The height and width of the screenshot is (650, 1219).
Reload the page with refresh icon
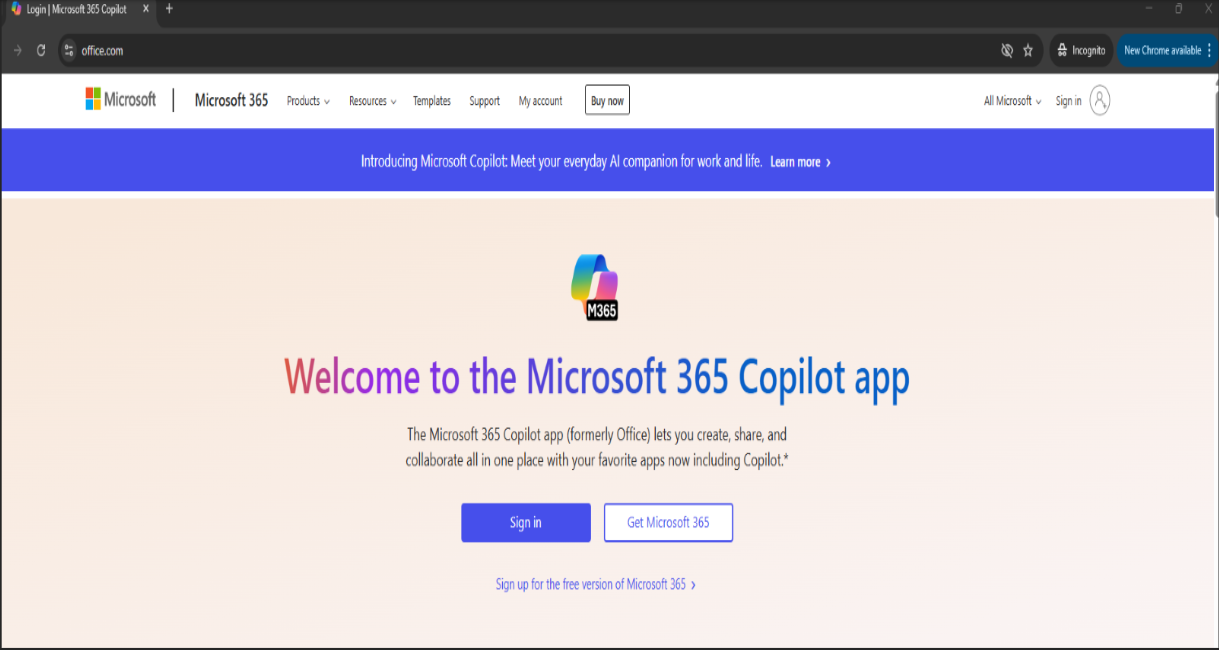(41, 50)
